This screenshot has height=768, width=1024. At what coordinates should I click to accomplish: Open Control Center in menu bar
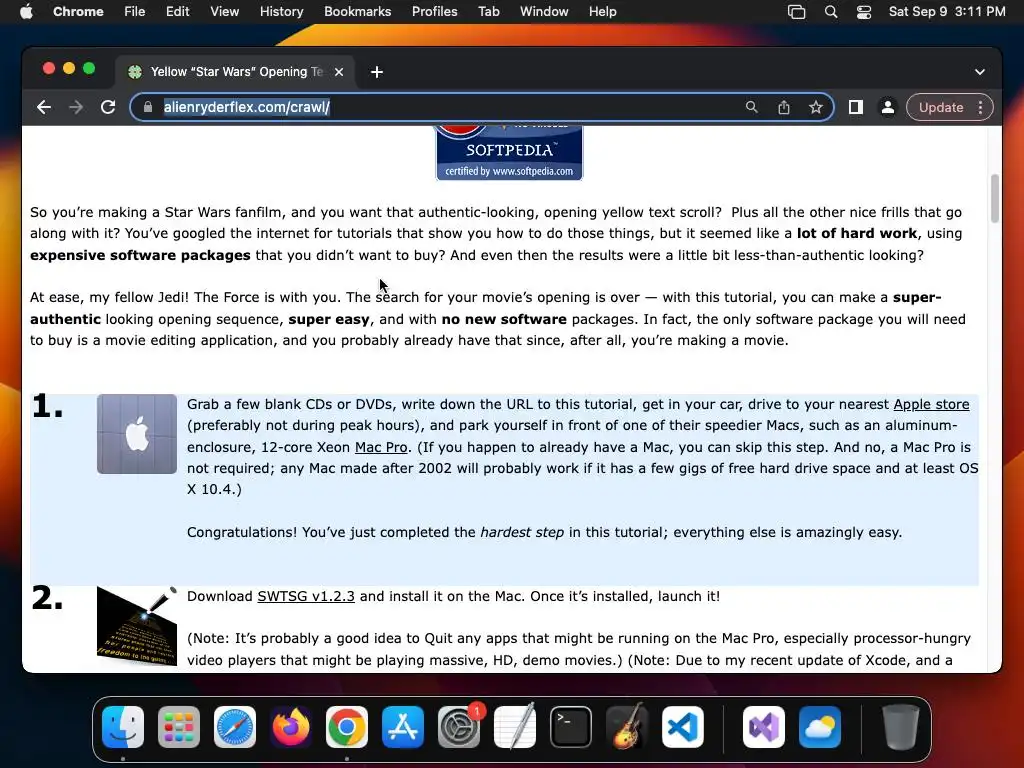864,12
